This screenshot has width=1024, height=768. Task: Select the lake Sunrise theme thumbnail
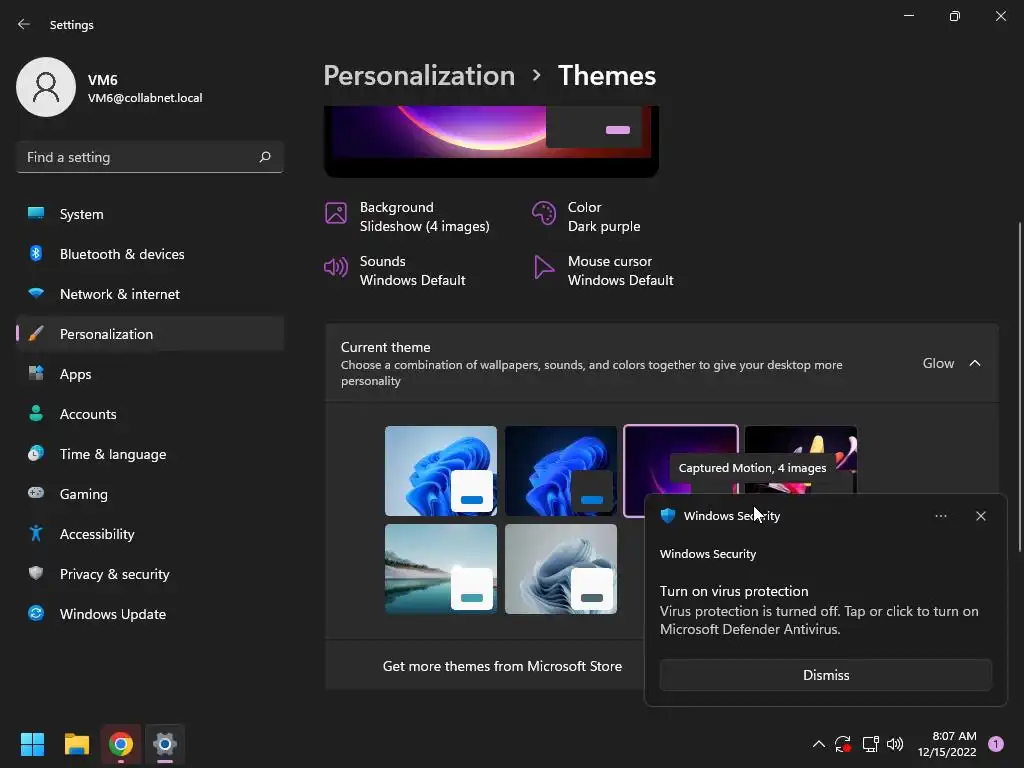(441, 569)
